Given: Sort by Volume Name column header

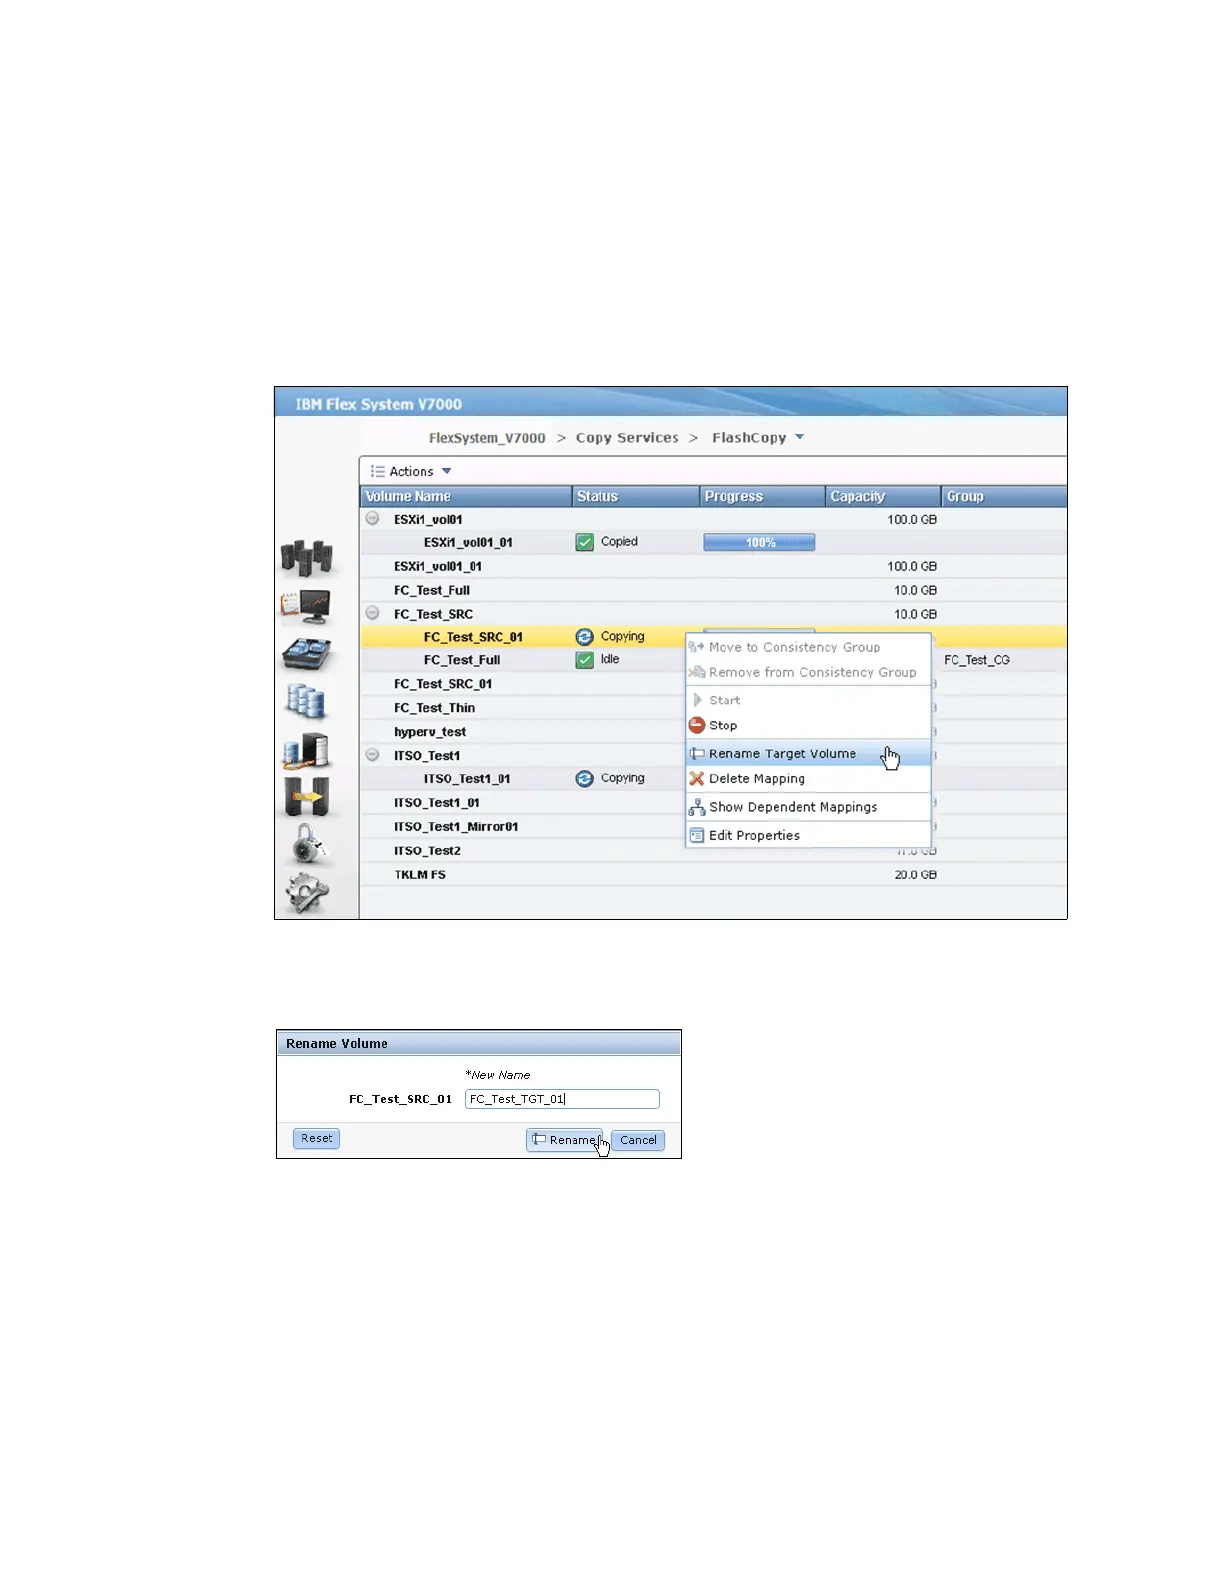Looking at the screenshot, I should pos(466,497).
